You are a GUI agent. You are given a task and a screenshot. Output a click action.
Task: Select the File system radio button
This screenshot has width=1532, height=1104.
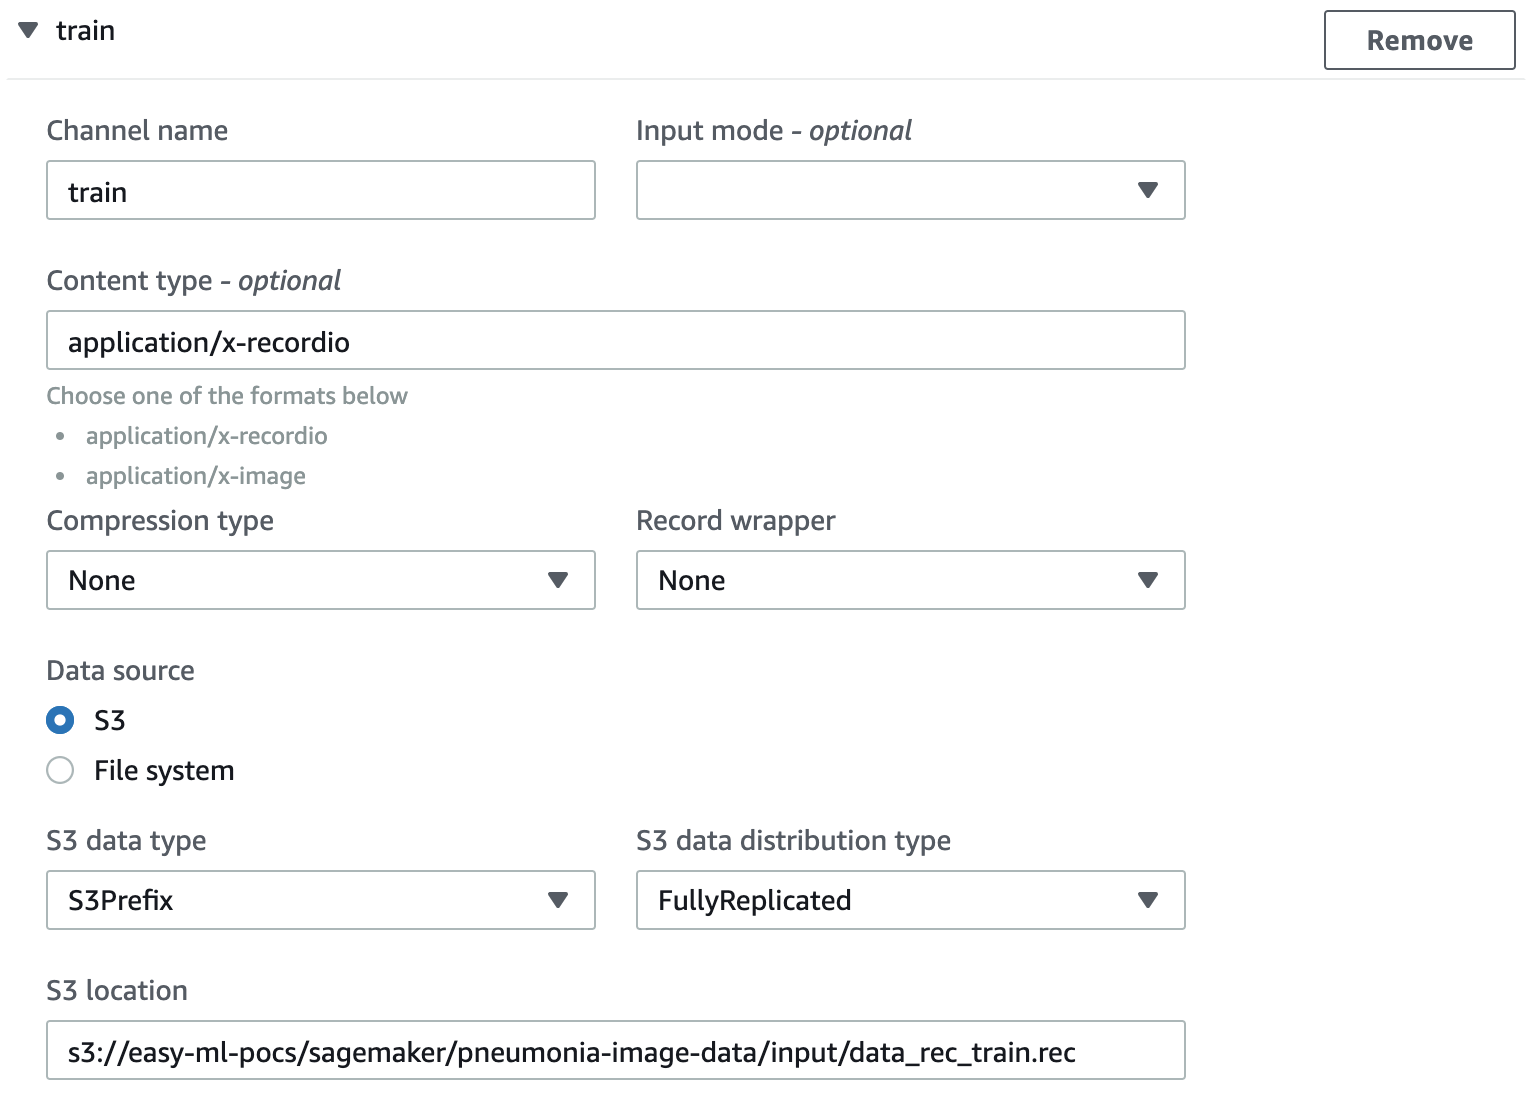[61, 770]
